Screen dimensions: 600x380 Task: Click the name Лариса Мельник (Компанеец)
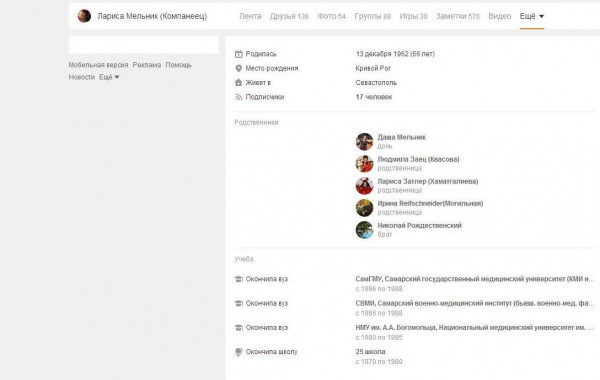click(x=152, y=16)
